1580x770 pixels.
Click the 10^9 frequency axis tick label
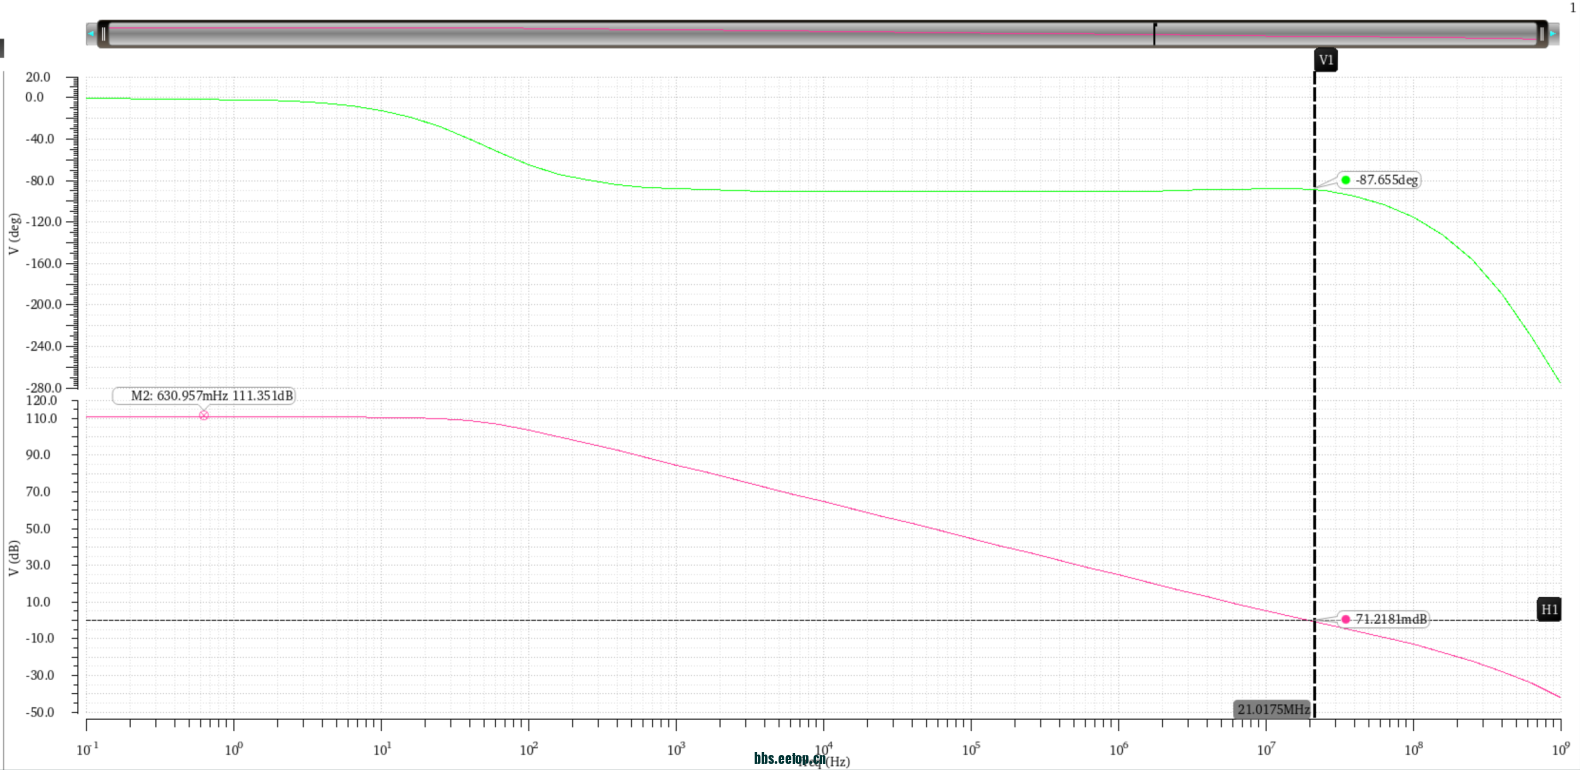click(1560, 749)
